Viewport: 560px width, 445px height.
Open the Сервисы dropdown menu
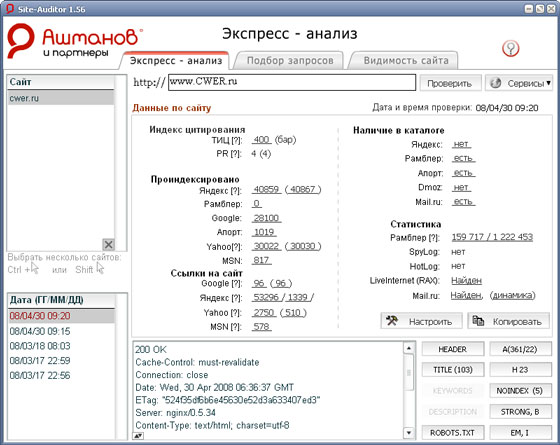pyautogui.click(x=519, y=83)
